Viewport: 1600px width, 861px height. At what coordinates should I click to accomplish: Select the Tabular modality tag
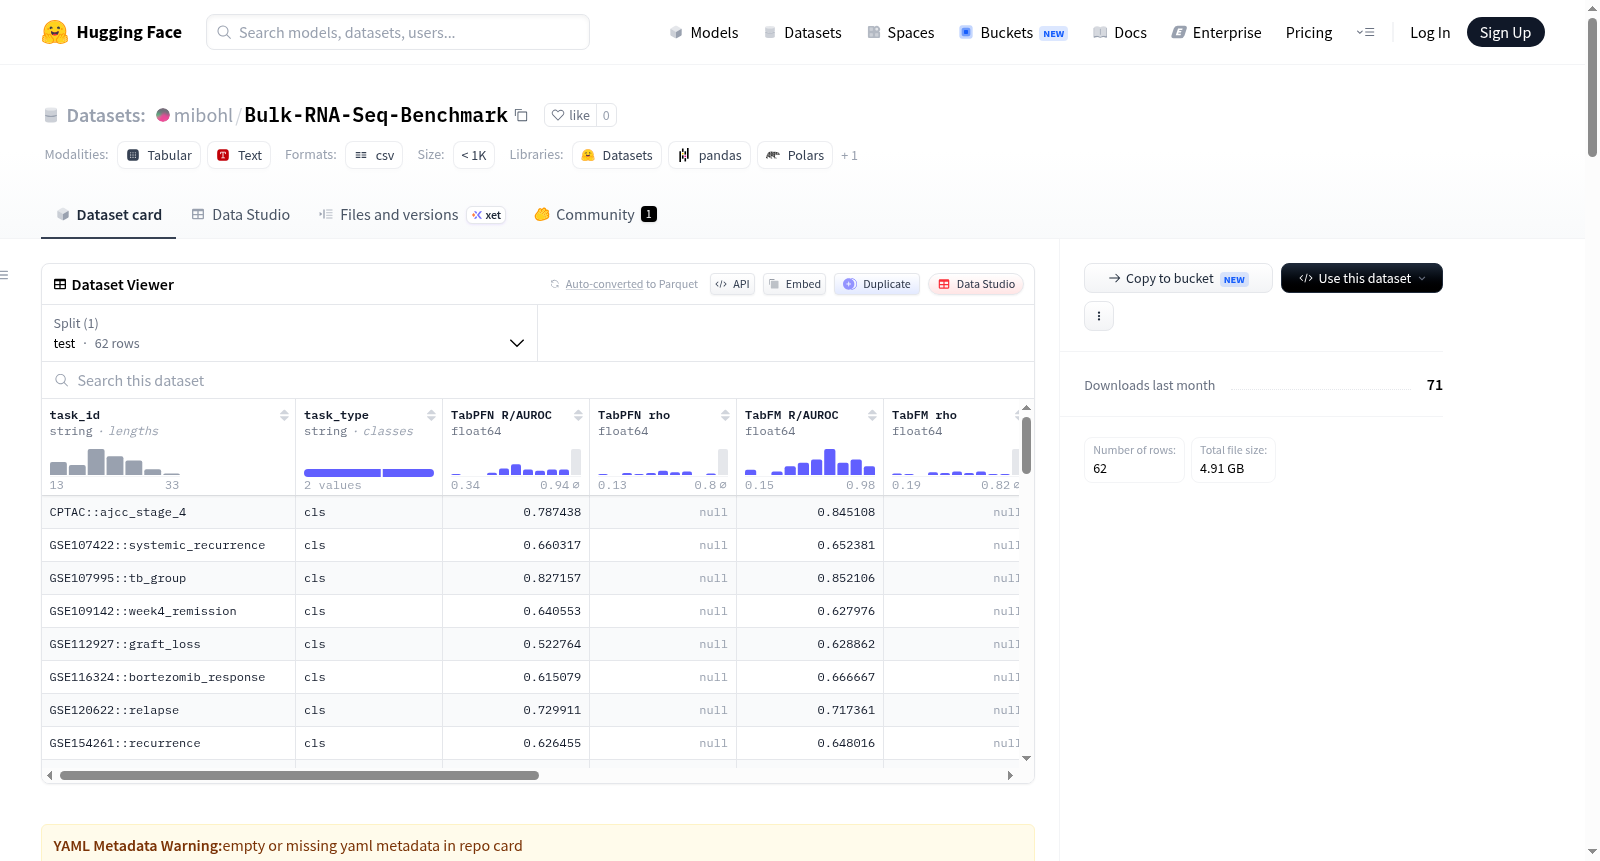click(x=159, y=155)
